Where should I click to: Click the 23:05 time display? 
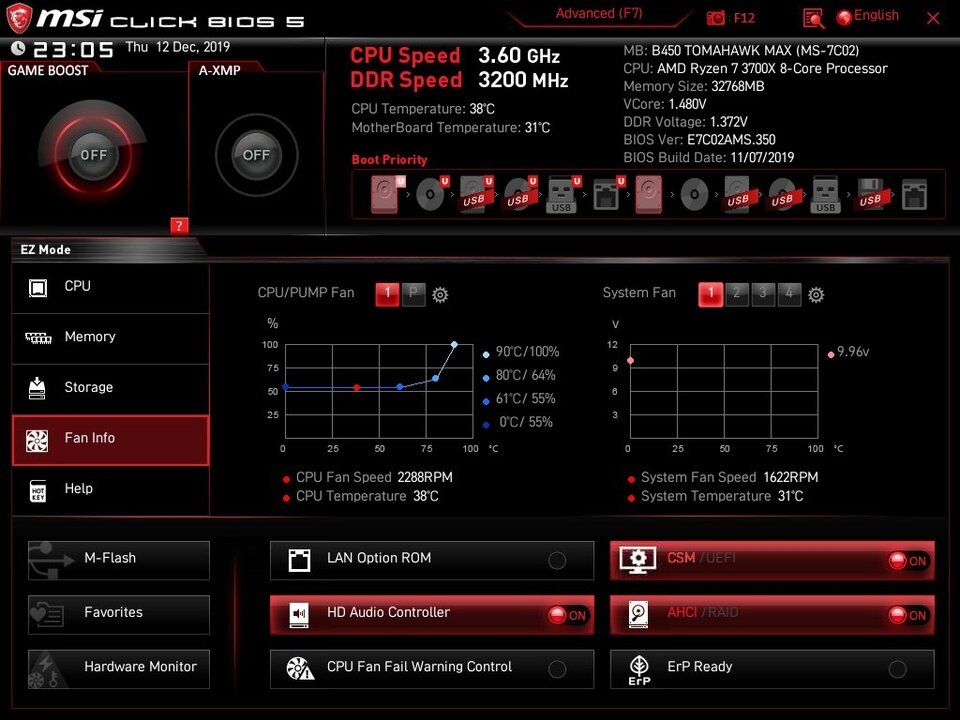(x=73, y=49)
